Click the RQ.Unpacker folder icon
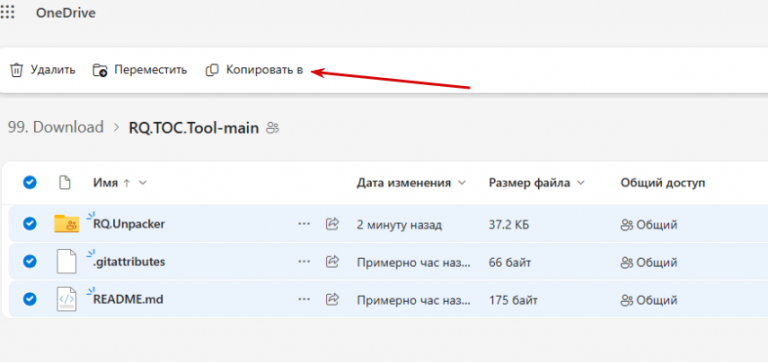Viewport: 768px width, 362px height. 66,224
